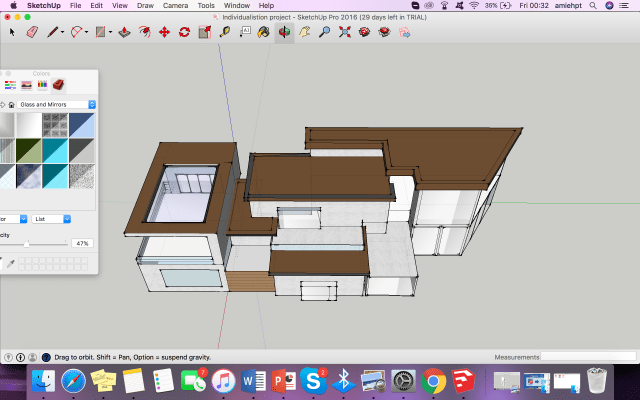Select the gray tinted glass swatch

[82, 151]
